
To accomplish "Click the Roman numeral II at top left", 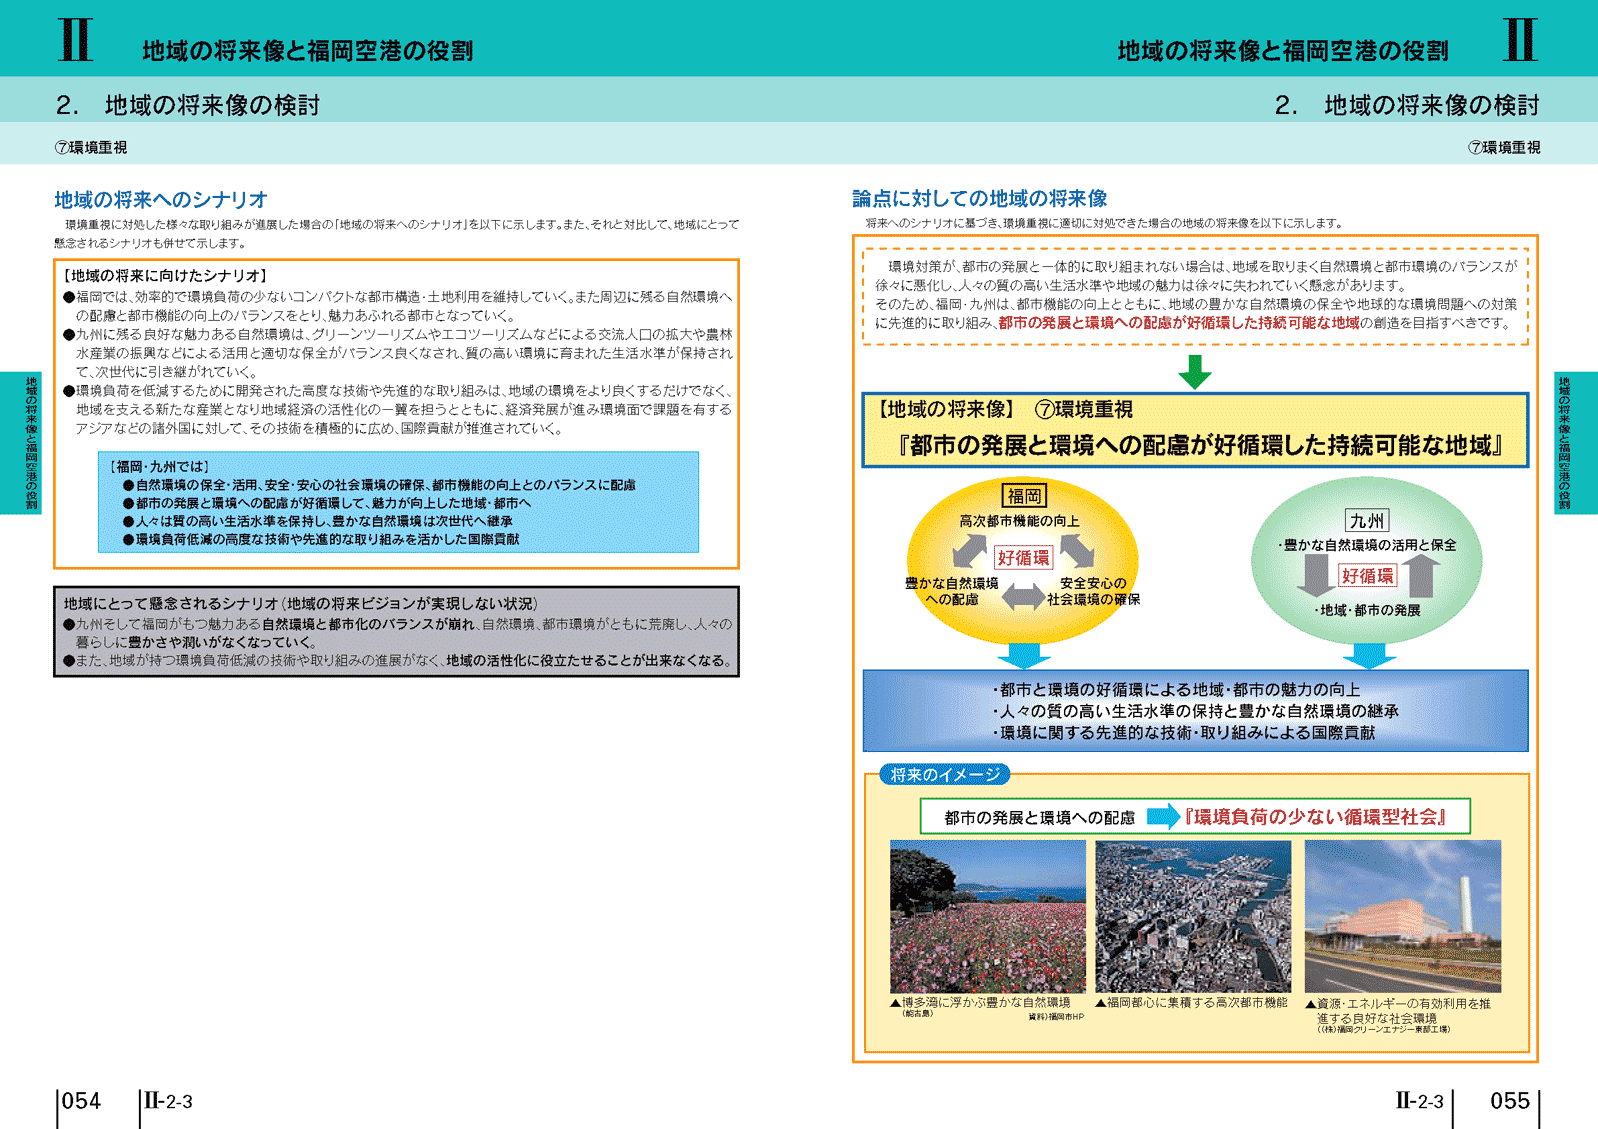I will pos(76,40).
